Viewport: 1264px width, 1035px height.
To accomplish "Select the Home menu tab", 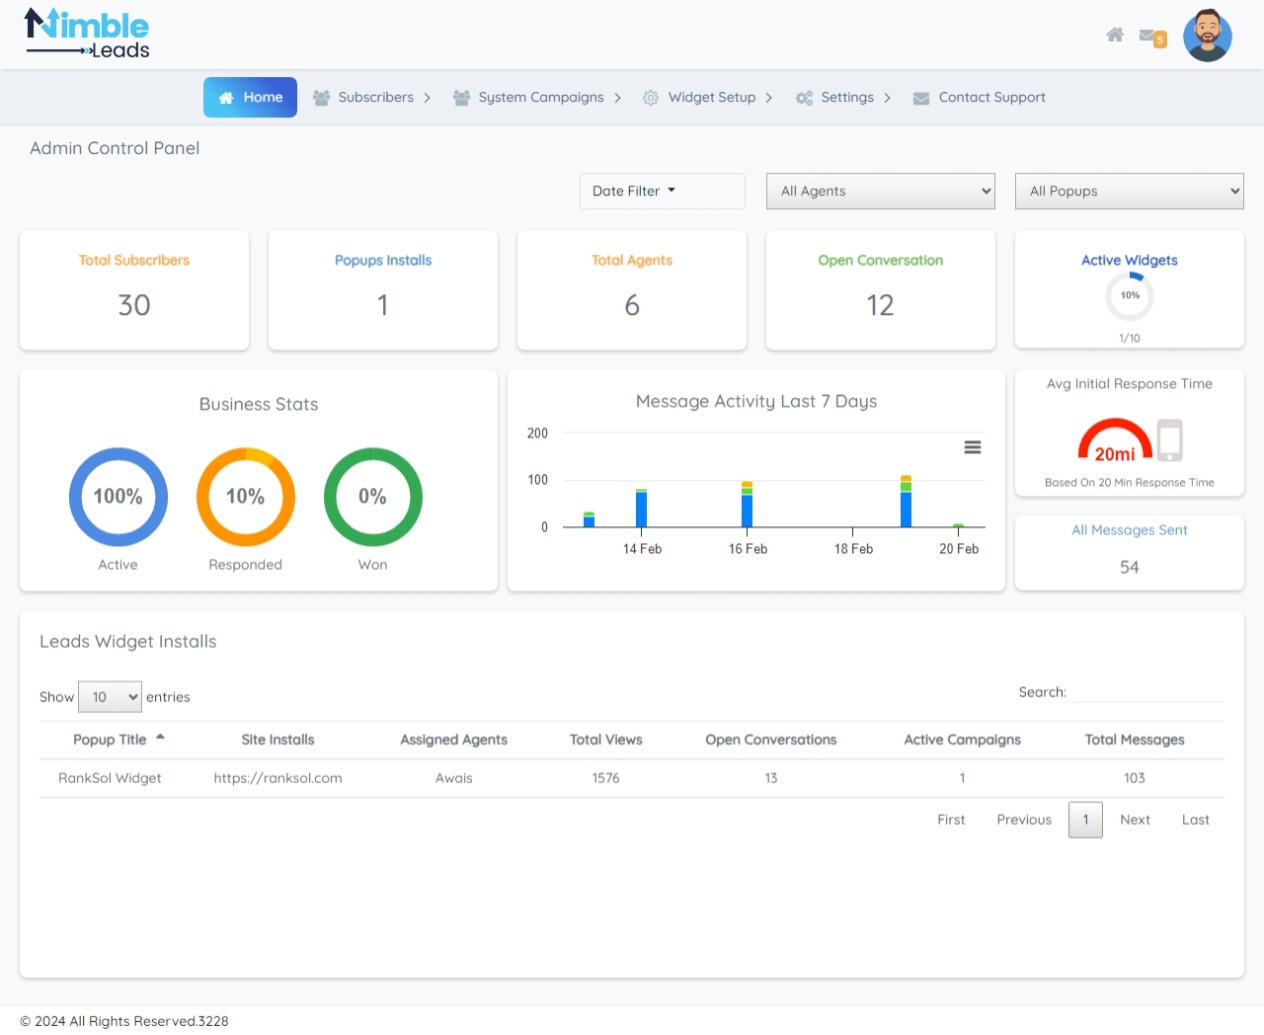I will coord(250,97).
